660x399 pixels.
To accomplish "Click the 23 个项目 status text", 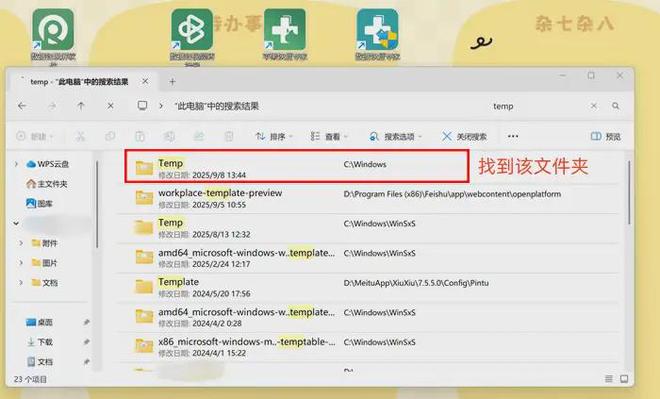I will pyautogui.click(x=30, y=379).
